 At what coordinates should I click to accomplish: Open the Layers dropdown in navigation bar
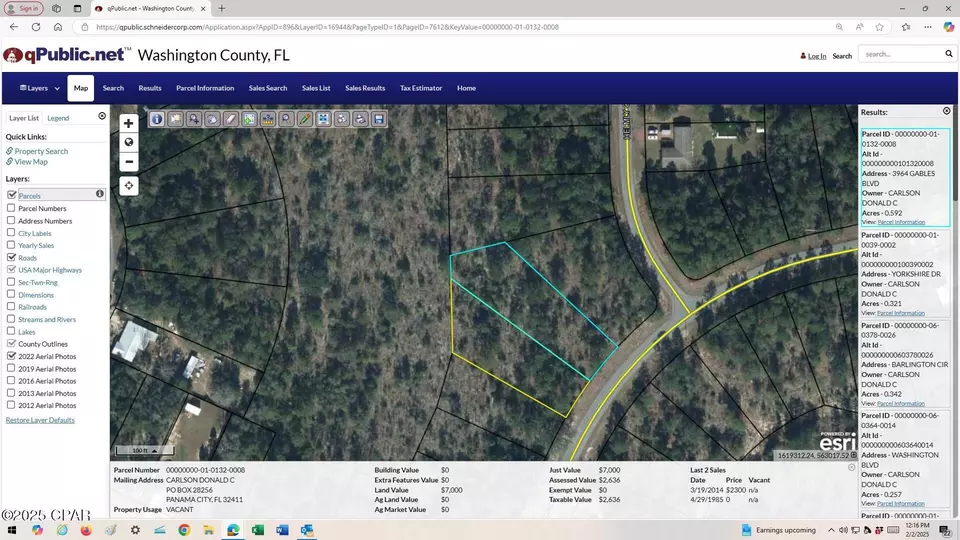click(40, 88)
